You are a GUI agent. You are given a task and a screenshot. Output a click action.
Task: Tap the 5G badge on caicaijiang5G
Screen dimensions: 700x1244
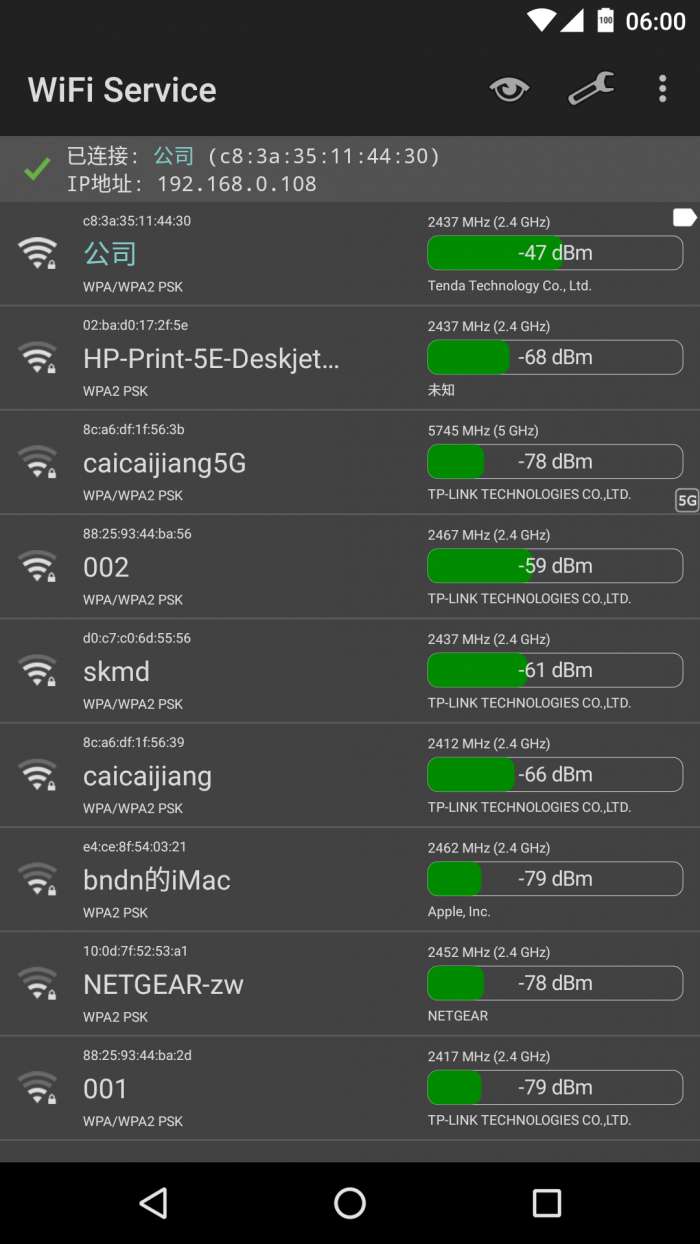(687, 500)
